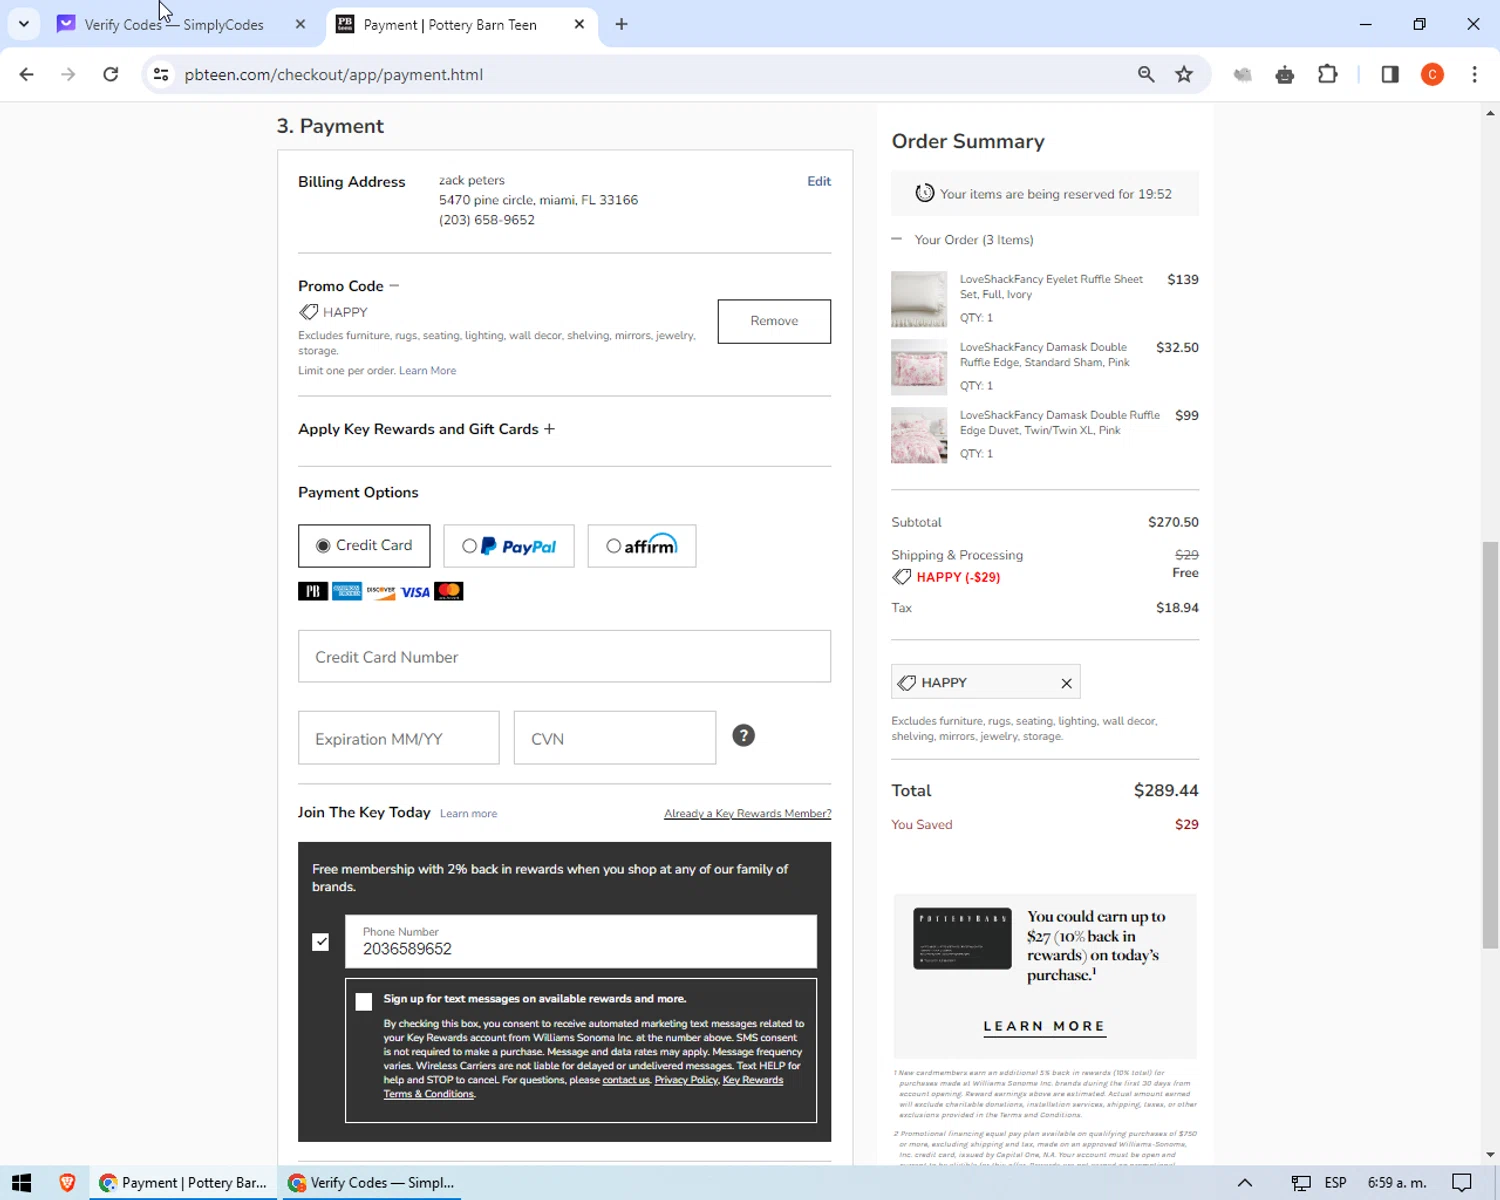Collapse Your Order (3 Items) list
Screen dimensions: 1500x1200
click(897, 239)
